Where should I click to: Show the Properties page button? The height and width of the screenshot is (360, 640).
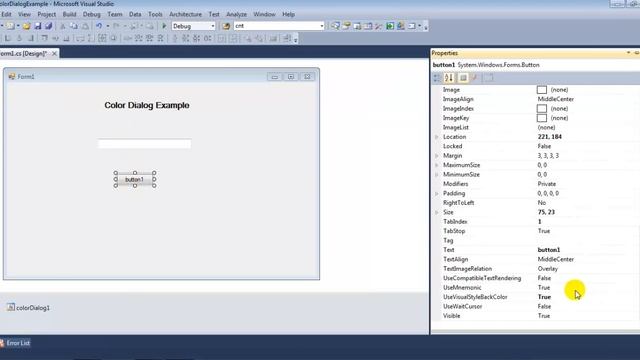(463, 78)
